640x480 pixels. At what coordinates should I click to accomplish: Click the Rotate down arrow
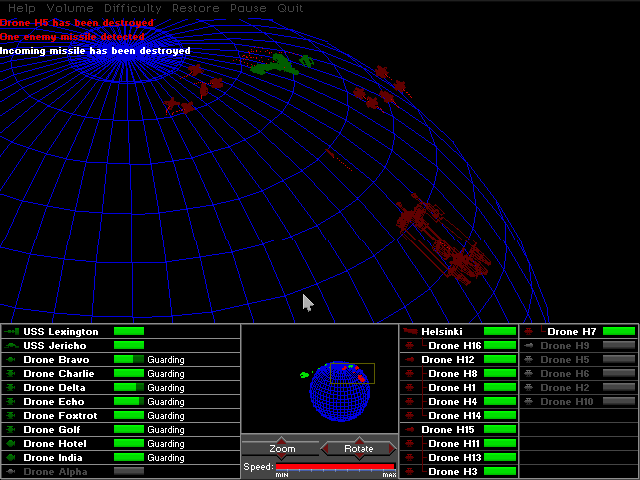pos(359,457)
